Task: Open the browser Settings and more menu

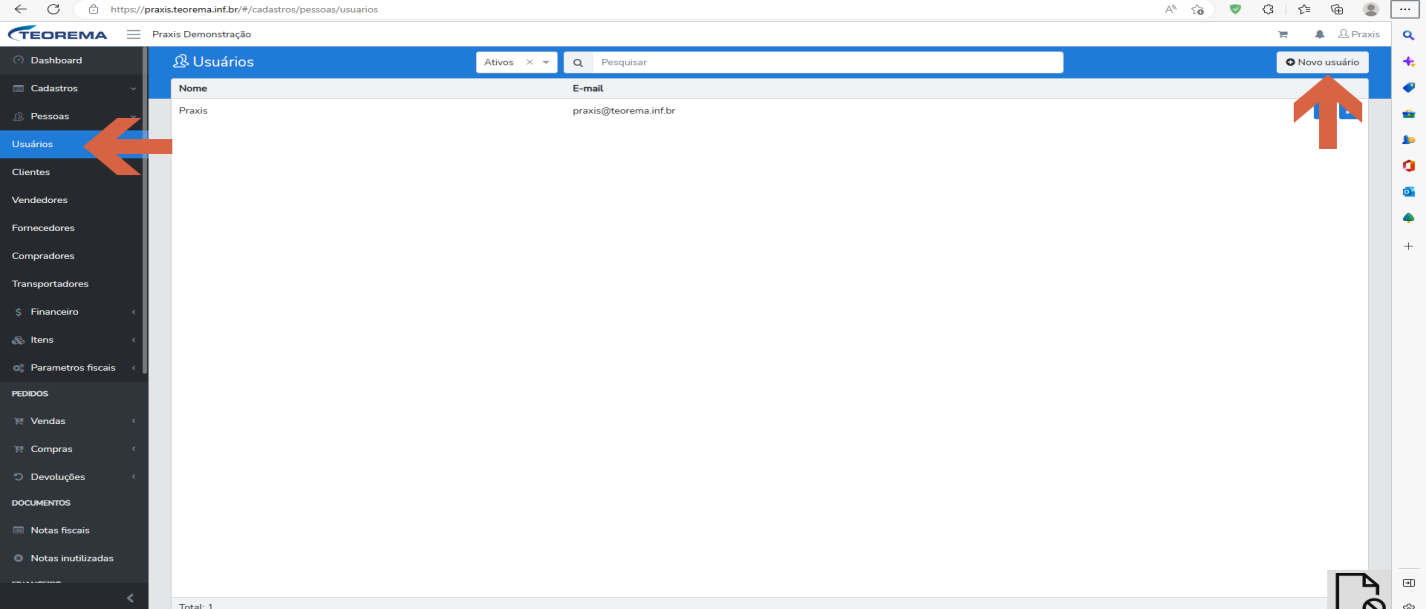Action: click(x=1404, y=9)
